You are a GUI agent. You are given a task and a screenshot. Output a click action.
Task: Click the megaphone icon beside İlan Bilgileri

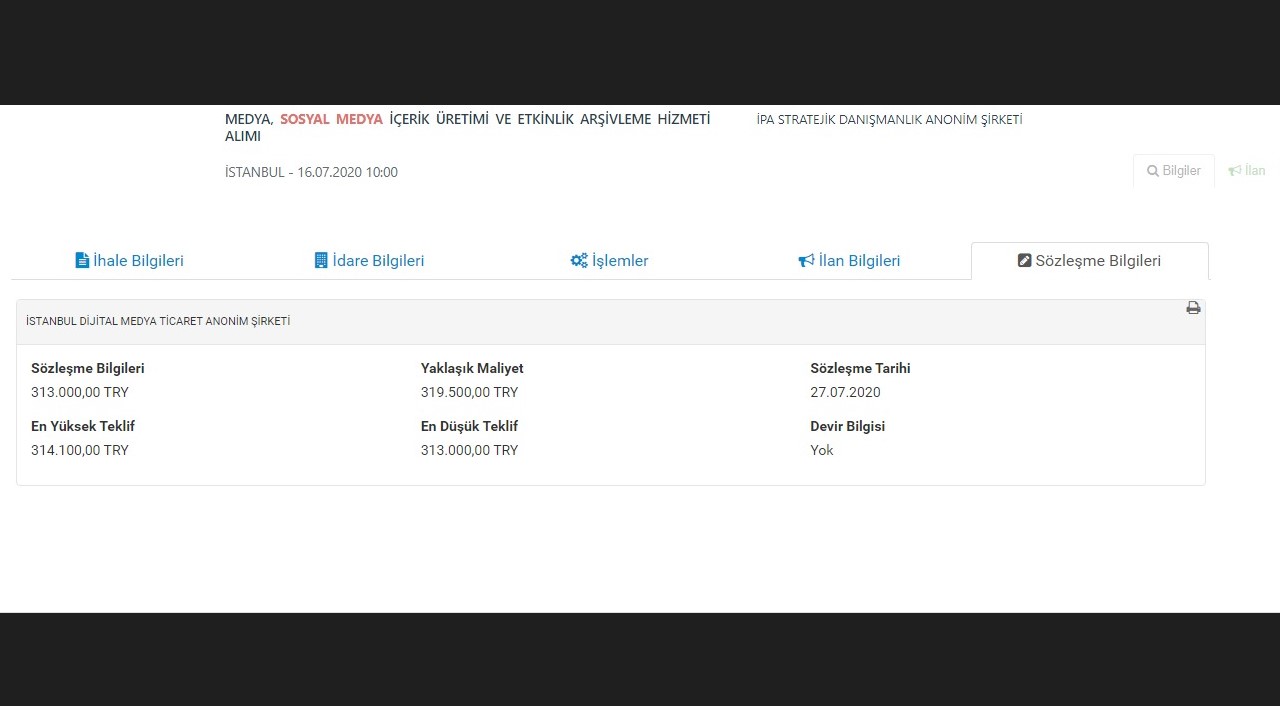[806, 261]
